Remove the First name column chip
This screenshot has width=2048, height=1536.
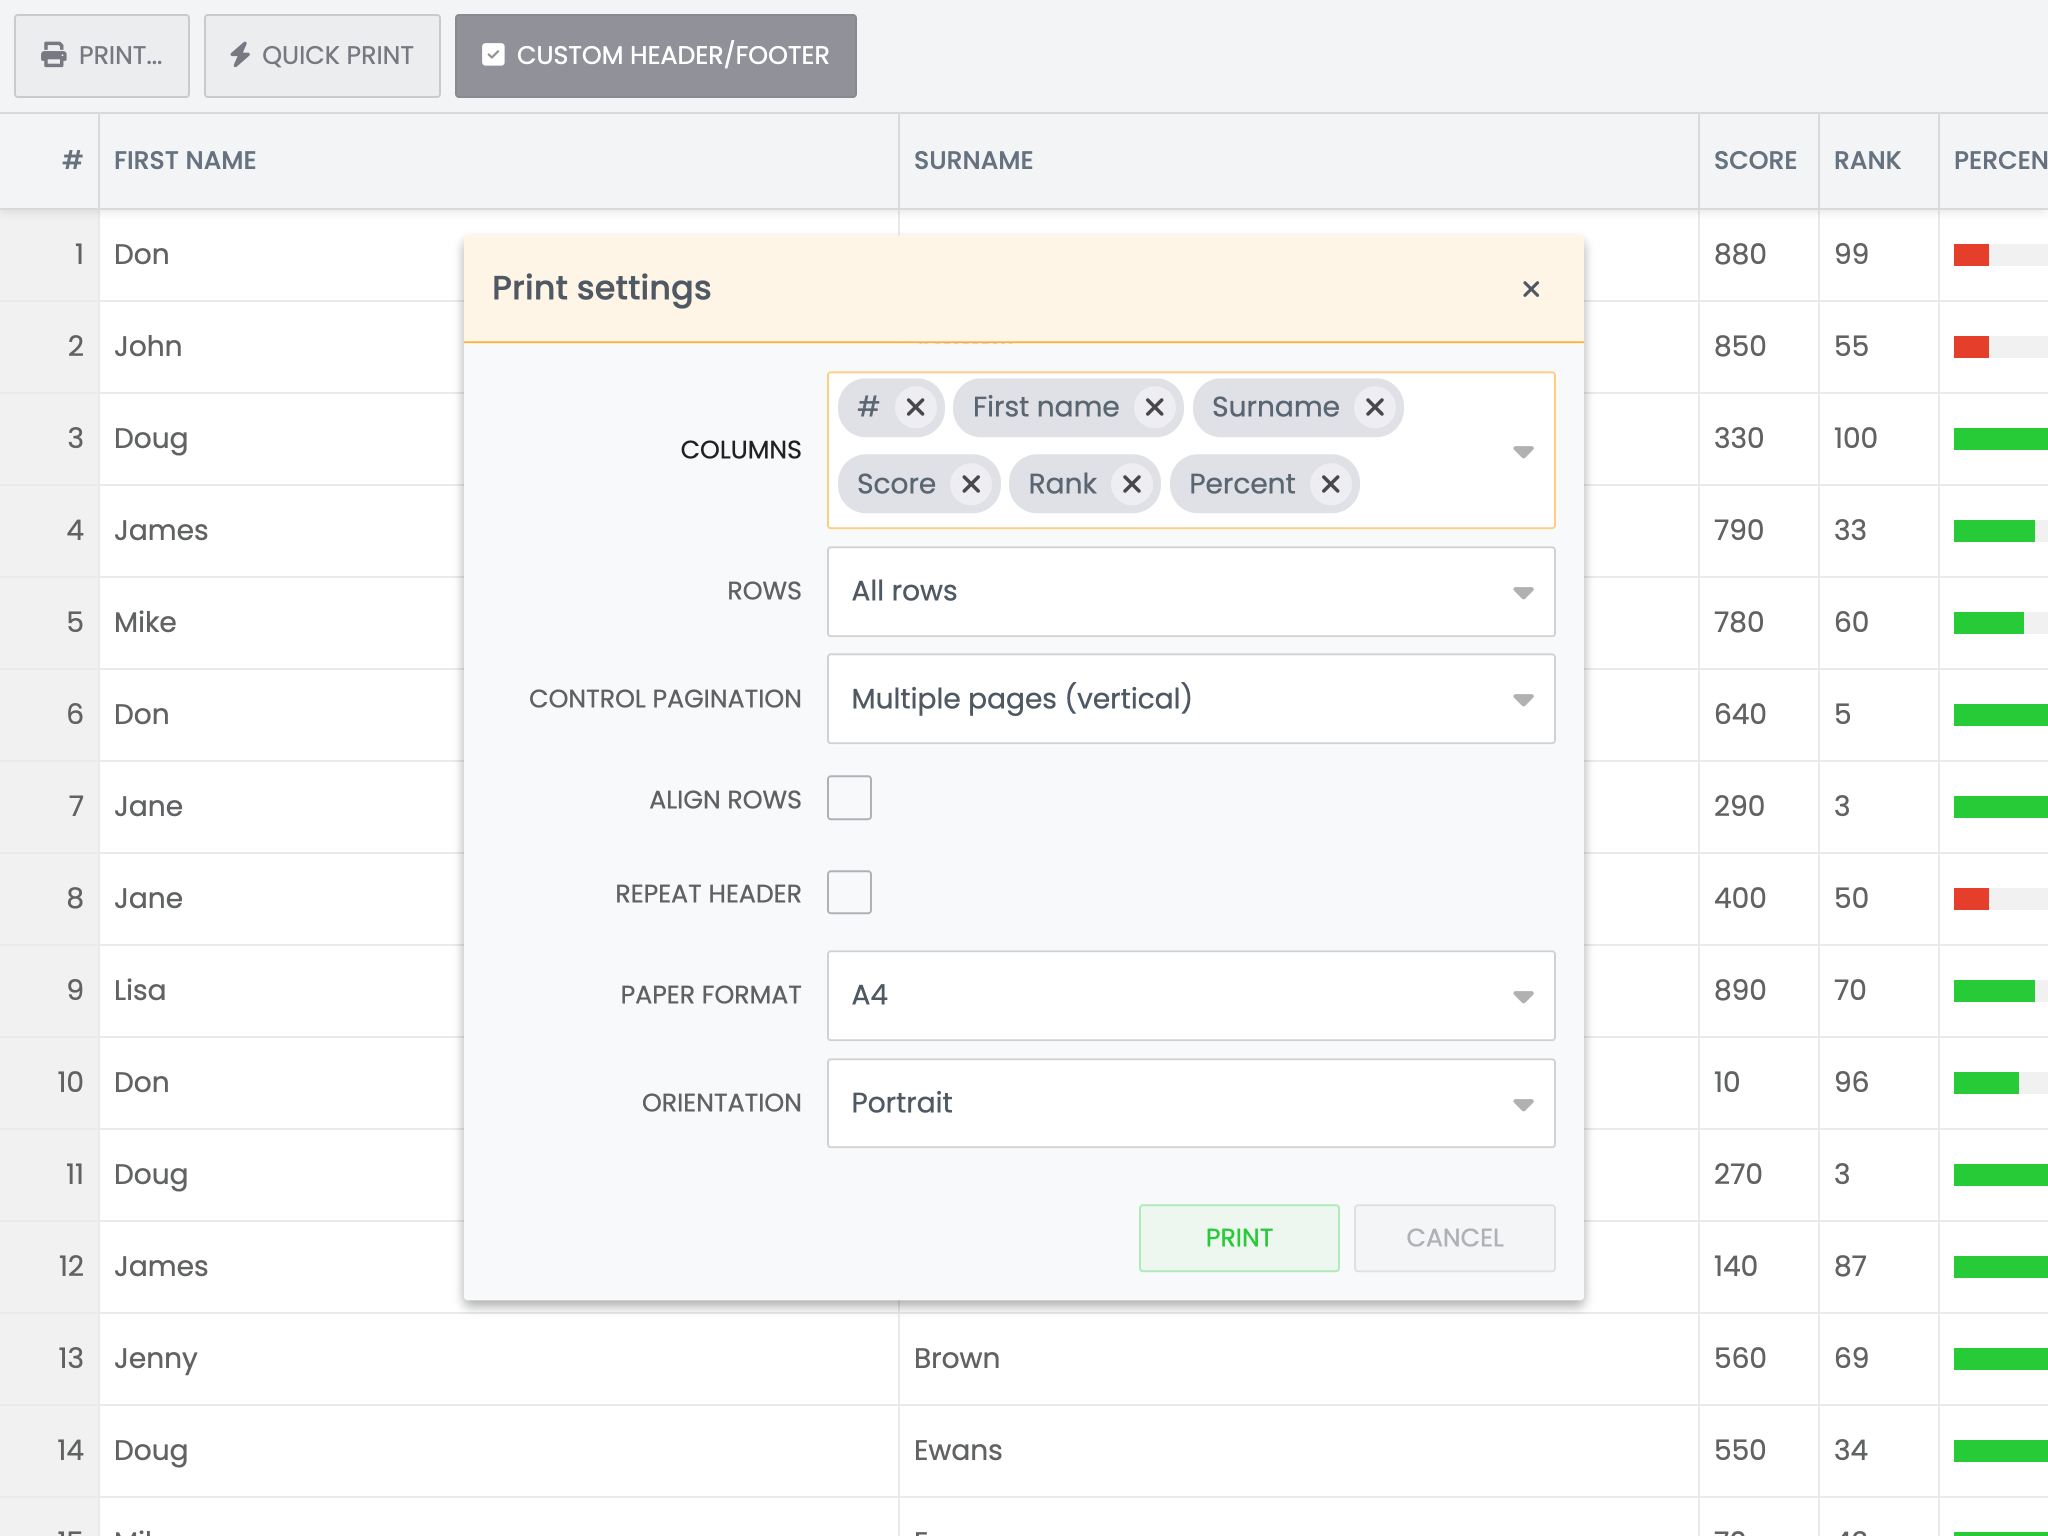(1155, 407)
